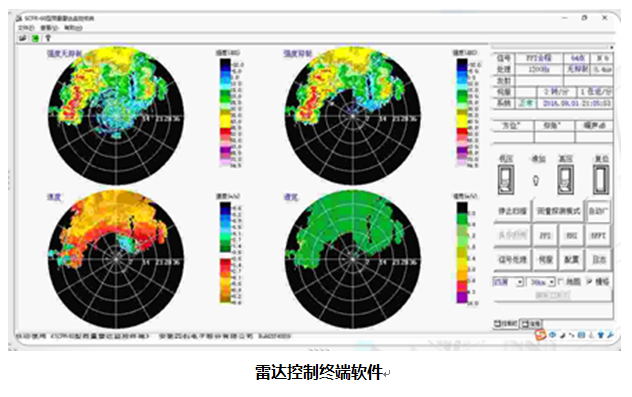This screenshot has height=397, width=632.
Task: Click the 无抑制 status cell
Action: pyautogui.click(x=577, y=70)
